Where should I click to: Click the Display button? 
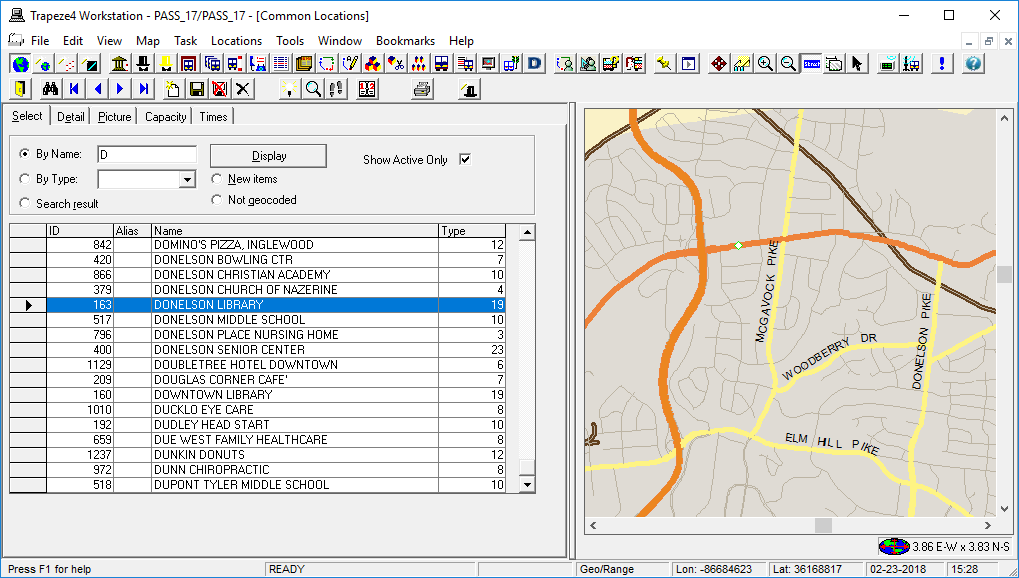click(x=267, y=156)
